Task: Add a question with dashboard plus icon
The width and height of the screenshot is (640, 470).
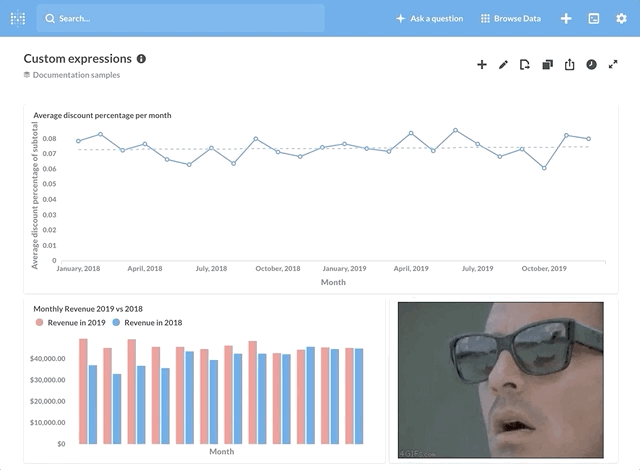Action: click(481, 65)
